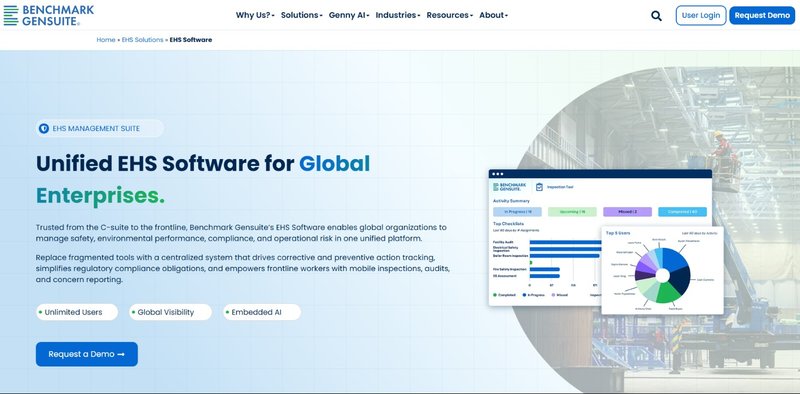Image resolution: width=800 pixels, height=394 pixels.
Task: Click the Global Visibility pill
Action: click(x=170, y=312)
